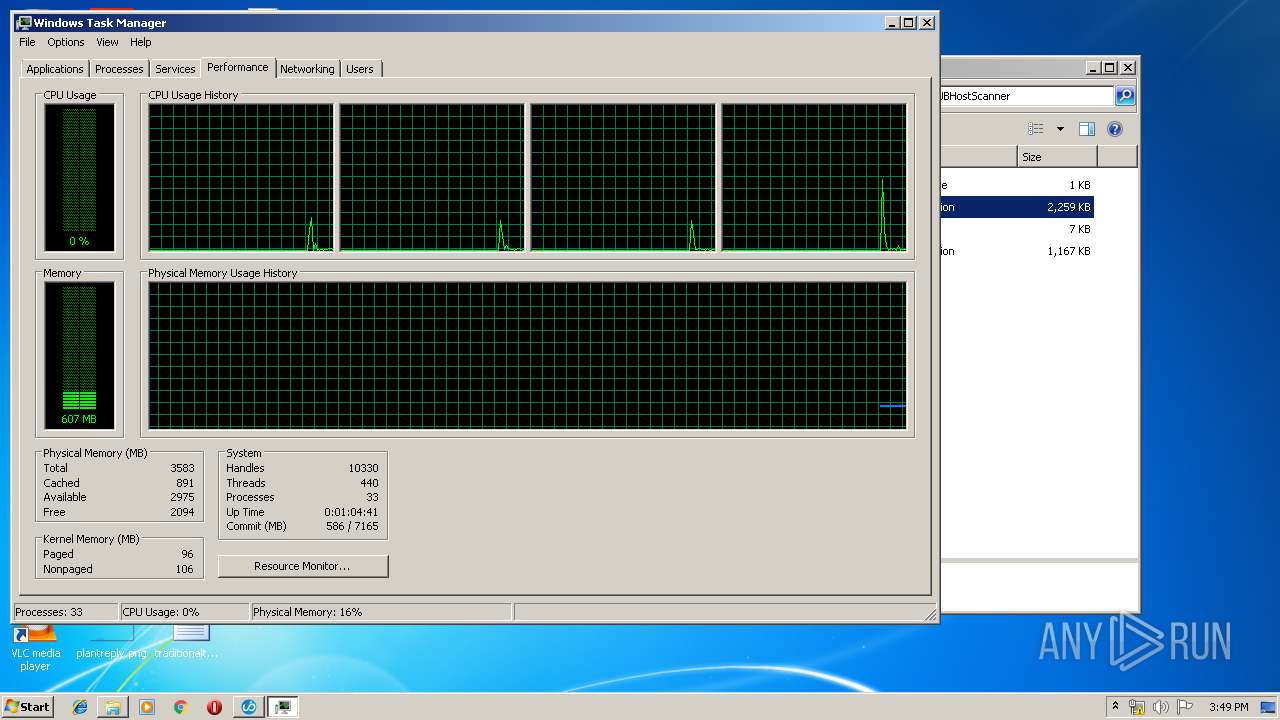
Task: Click the Resource Monitor button
Action: pyautogui.click(x=302, y=566)
